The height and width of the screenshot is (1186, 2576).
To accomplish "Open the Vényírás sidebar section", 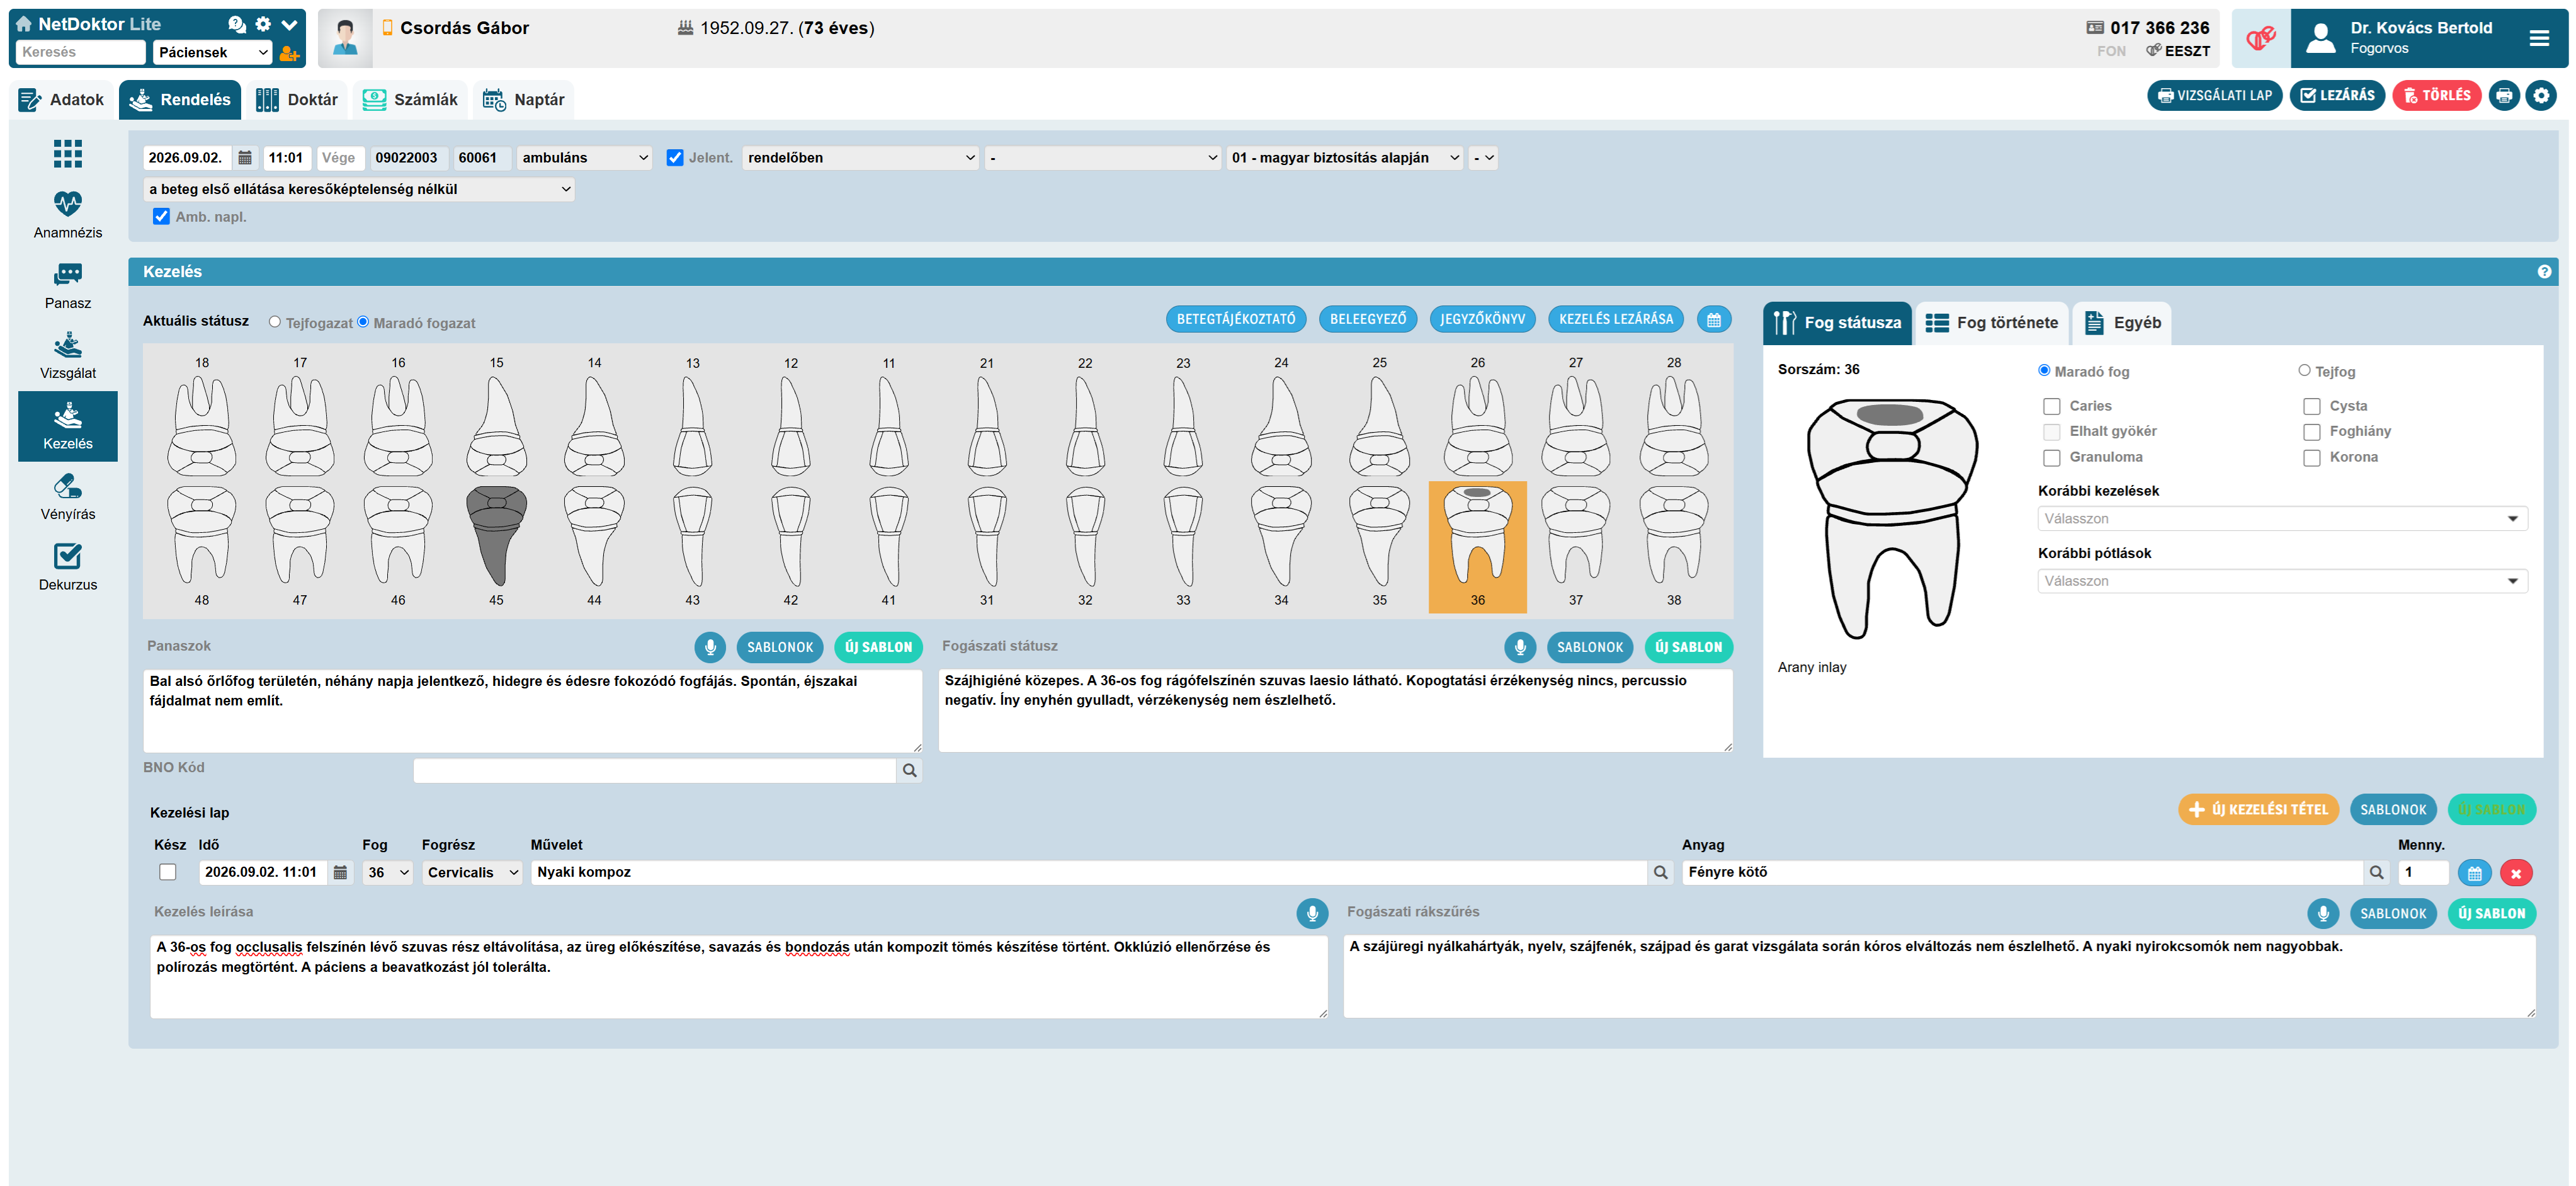I will [x=68, y=498].
